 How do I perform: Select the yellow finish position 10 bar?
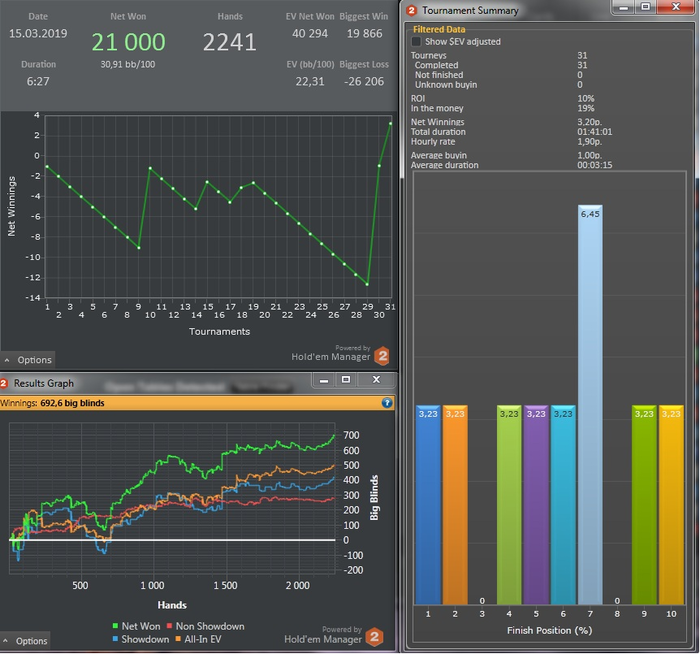click(671, 504)
